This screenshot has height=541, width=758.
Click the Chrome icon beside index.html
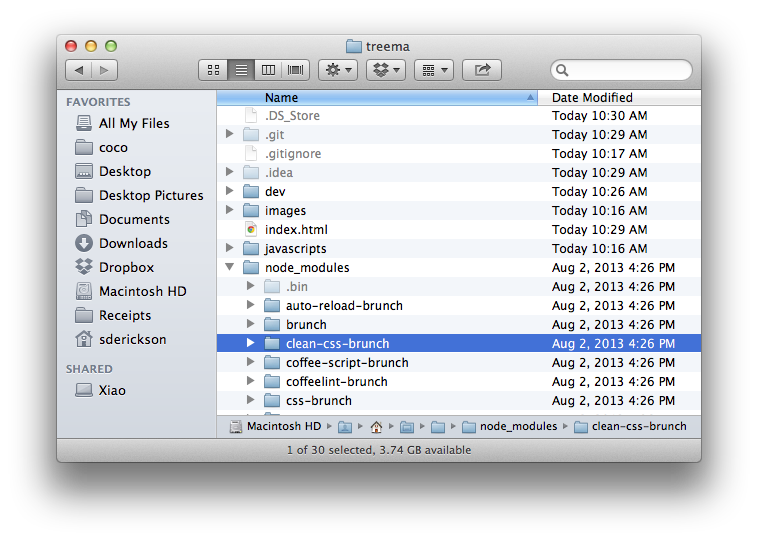251,229
